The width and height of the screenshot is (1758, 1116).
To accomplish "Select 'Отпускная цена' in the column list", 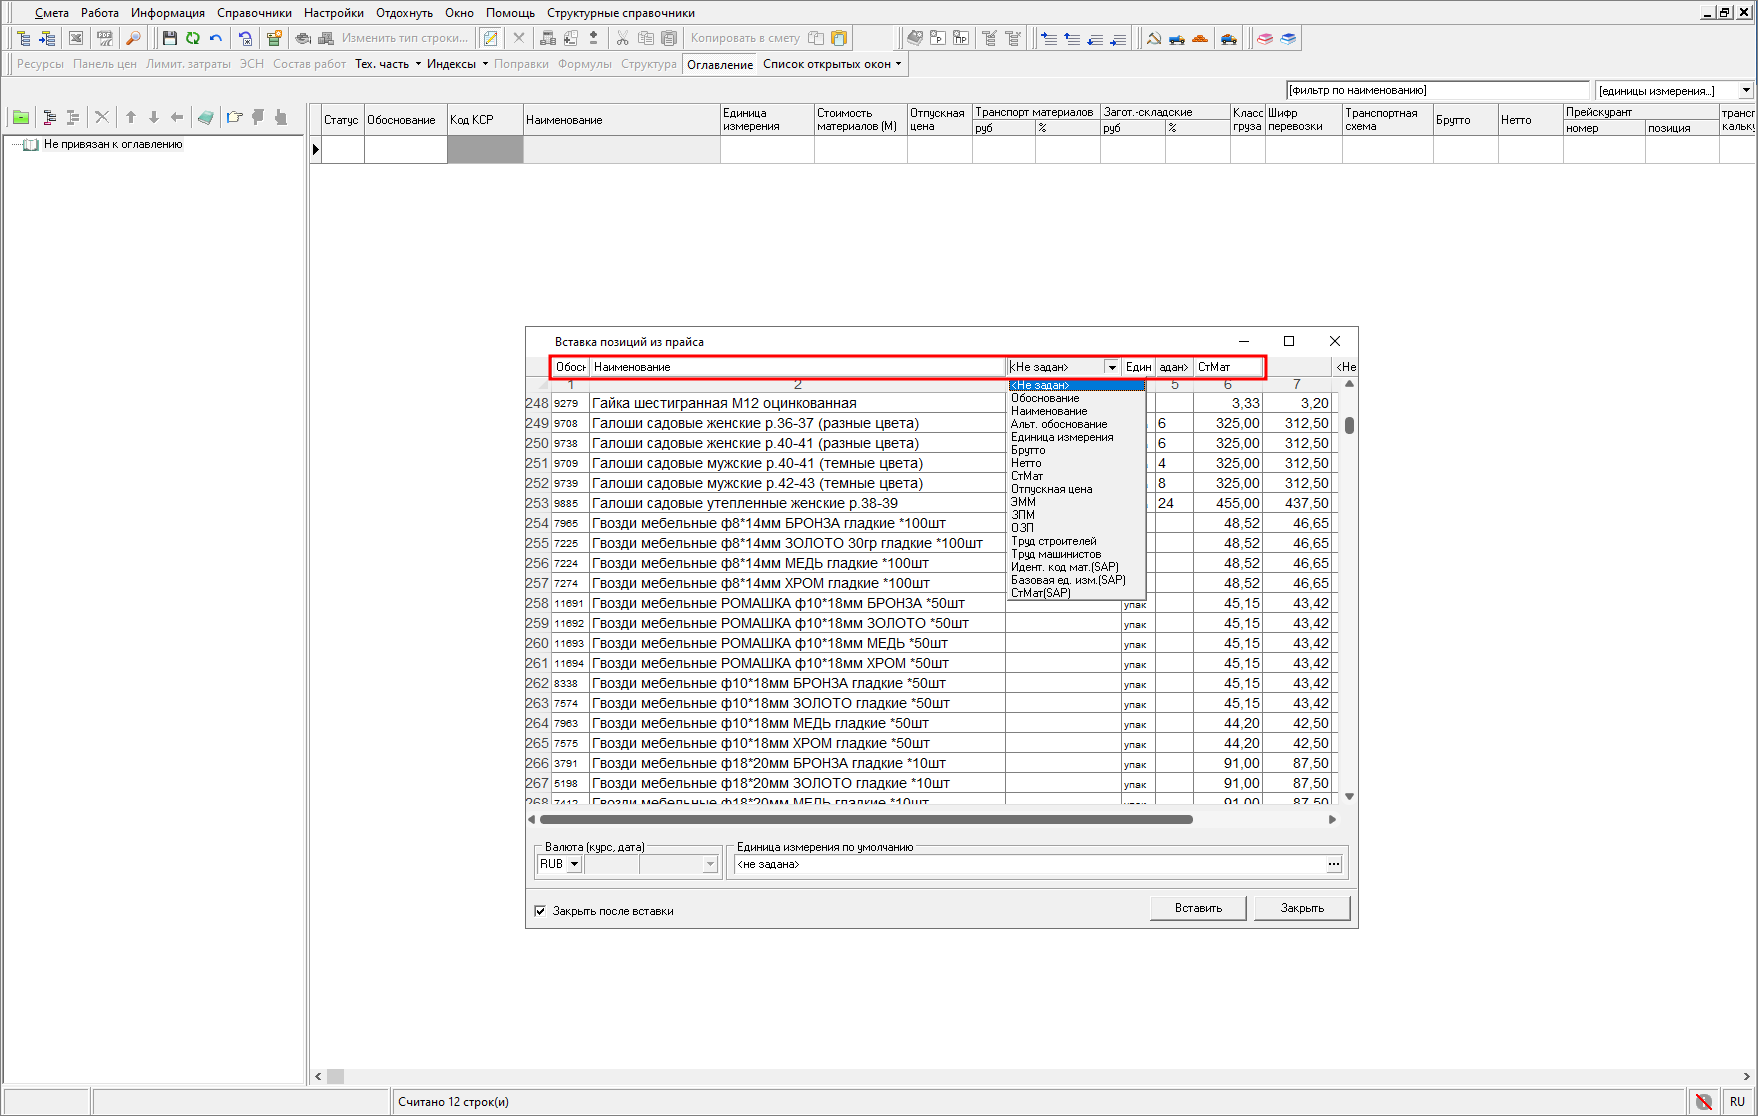I will click(x=1051, y=489).
